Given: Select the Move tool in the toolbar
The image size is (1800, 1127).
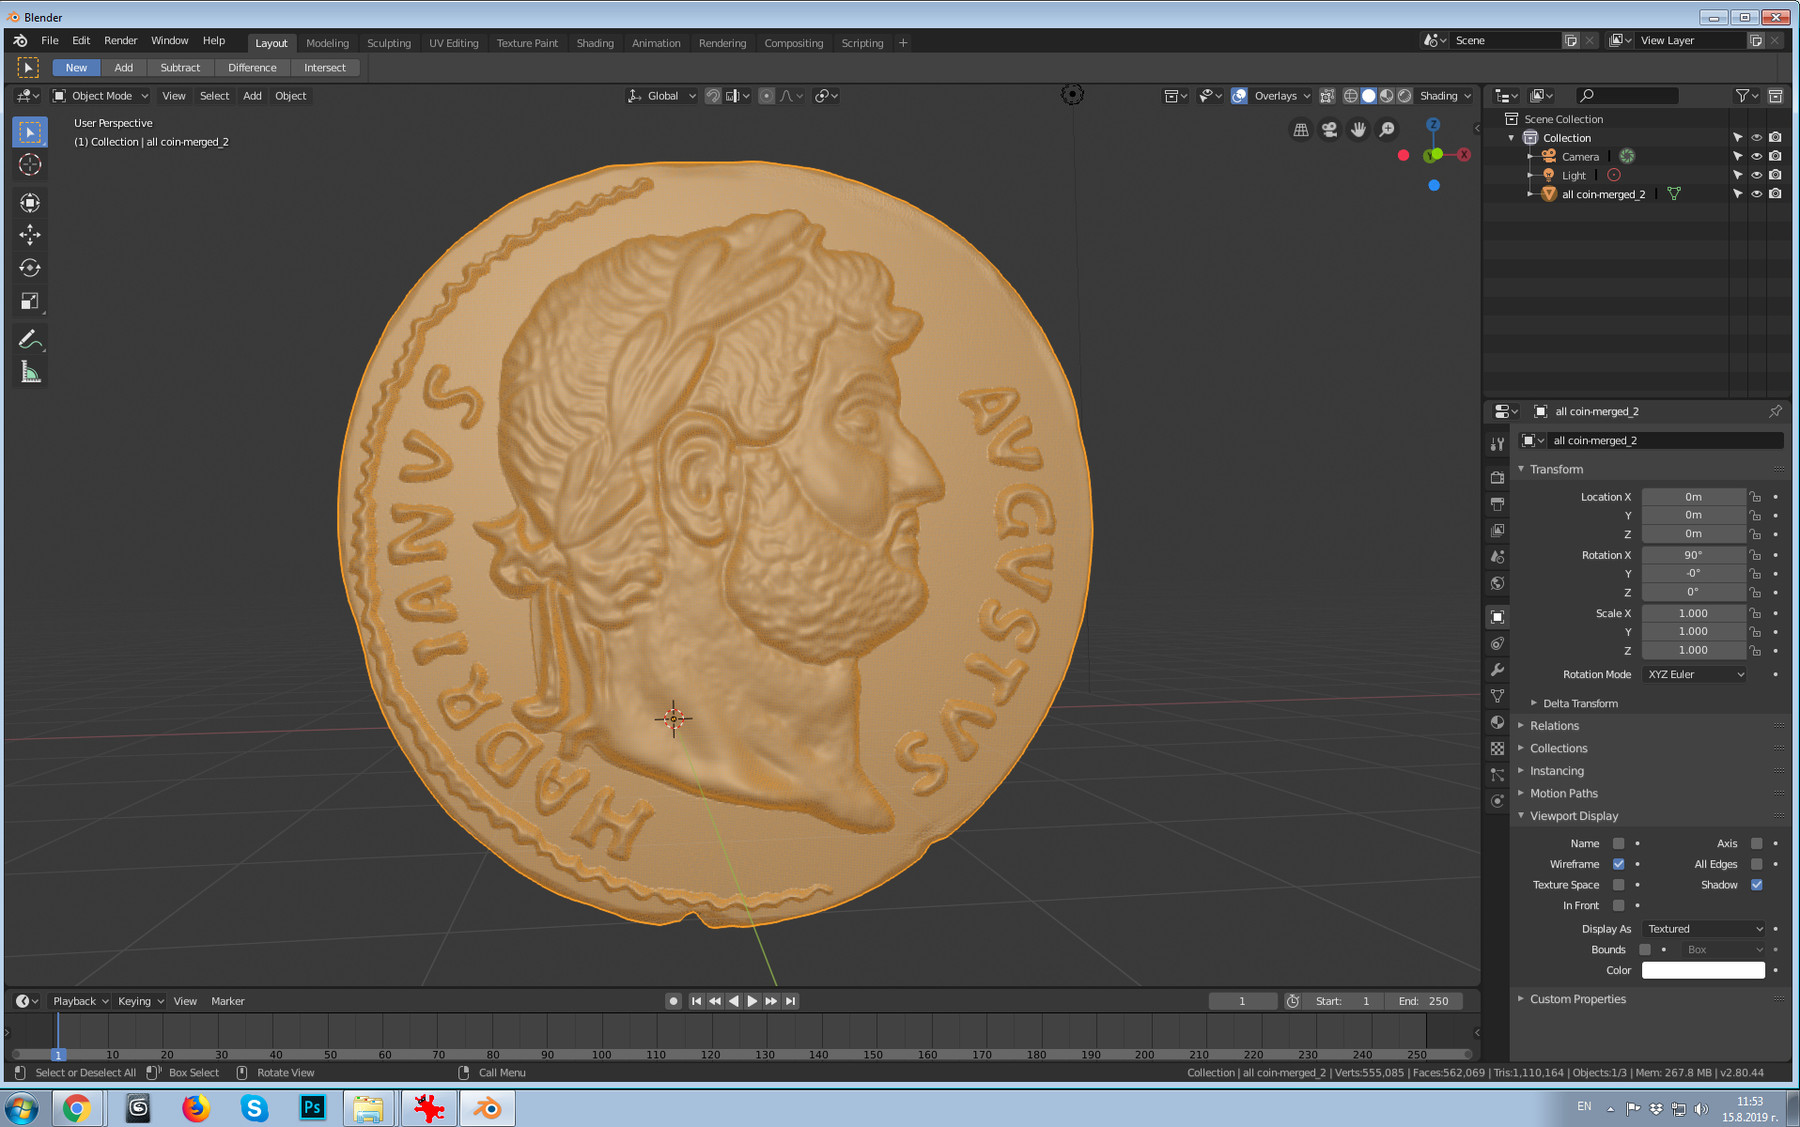Looking at the screenshot, I should click(x=31, y=235).
